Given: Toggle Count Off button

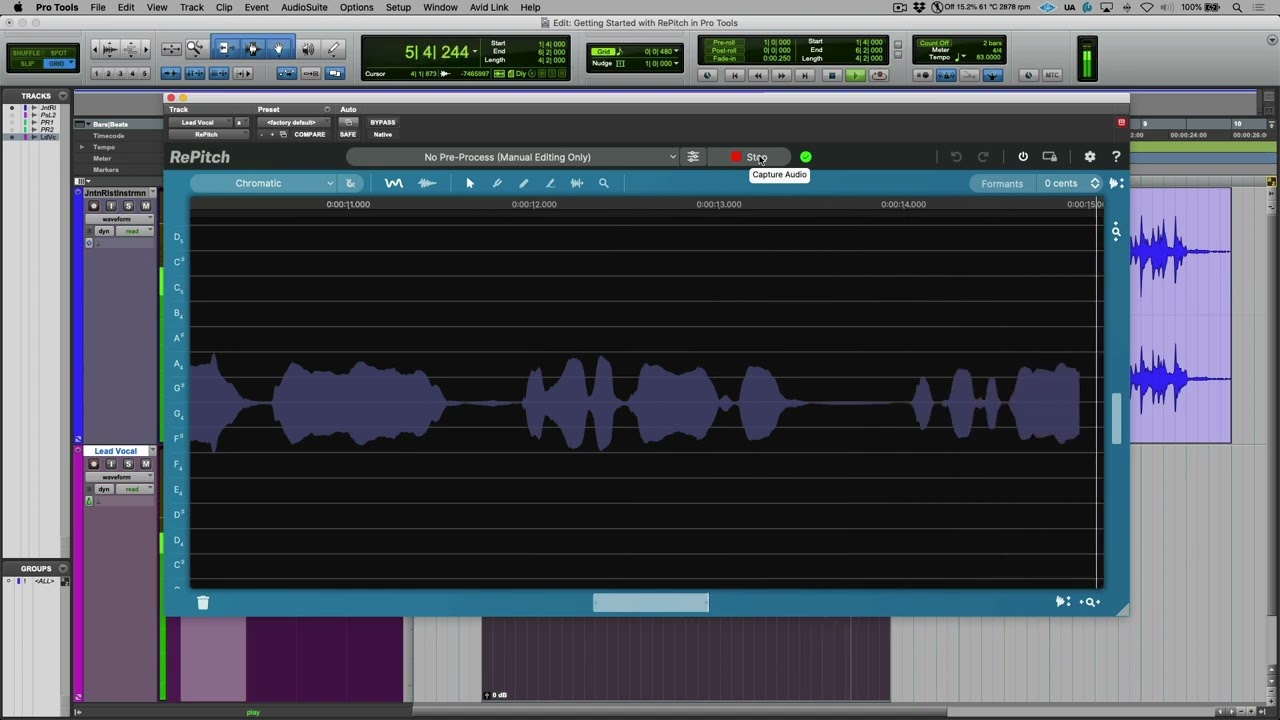Looking at the screenshot, I should [x=934, y=43].
